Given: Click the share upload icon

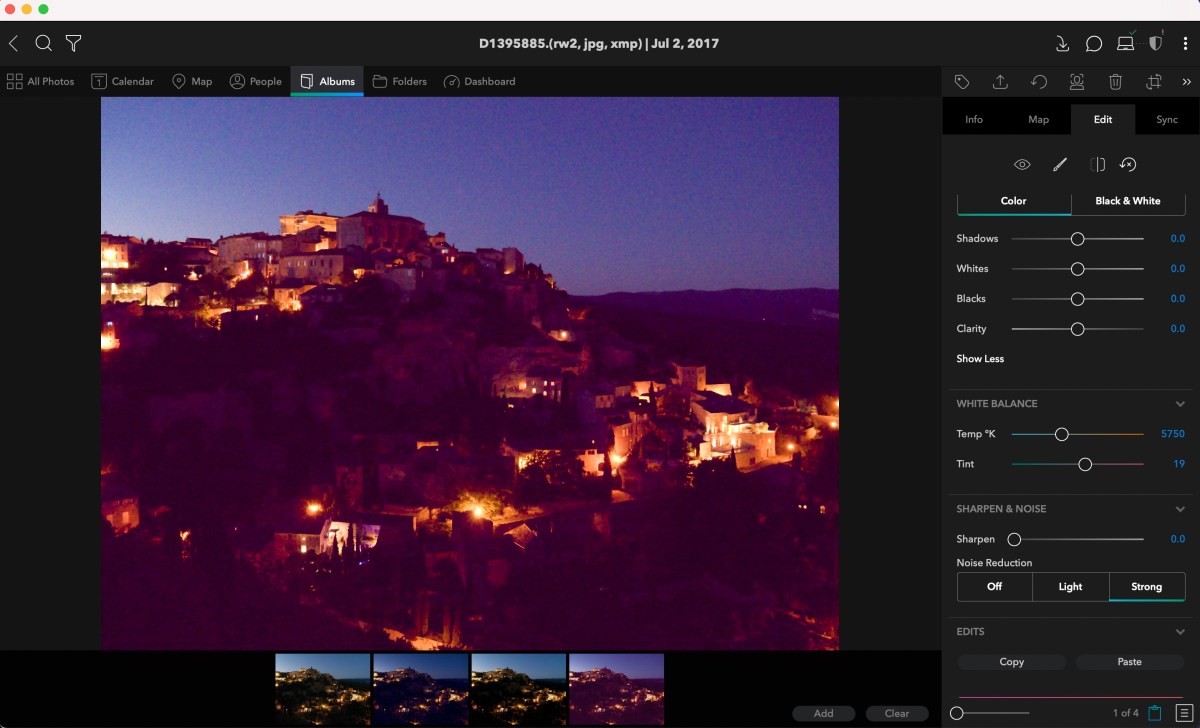Looking at the screenshot, I should [x=1000, y=82].
